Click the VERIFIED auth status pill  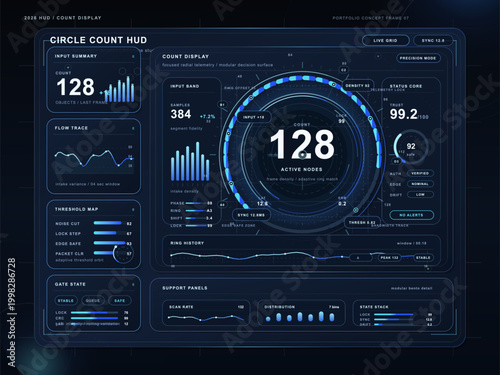click(x=420, y=173)
